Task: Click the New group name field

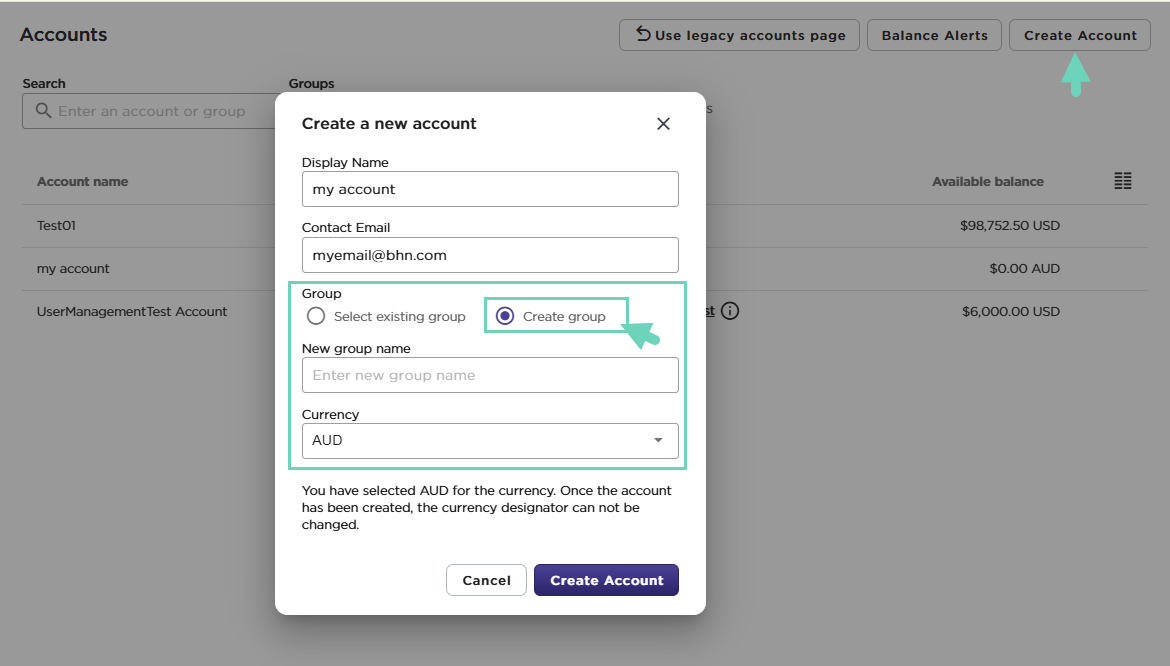Action: [490, 375]
